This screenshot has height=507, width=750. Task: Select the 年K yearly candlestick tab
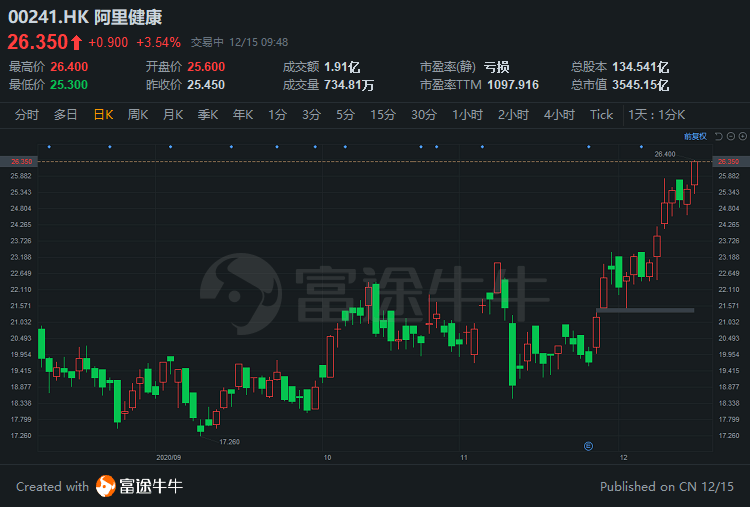243,115
